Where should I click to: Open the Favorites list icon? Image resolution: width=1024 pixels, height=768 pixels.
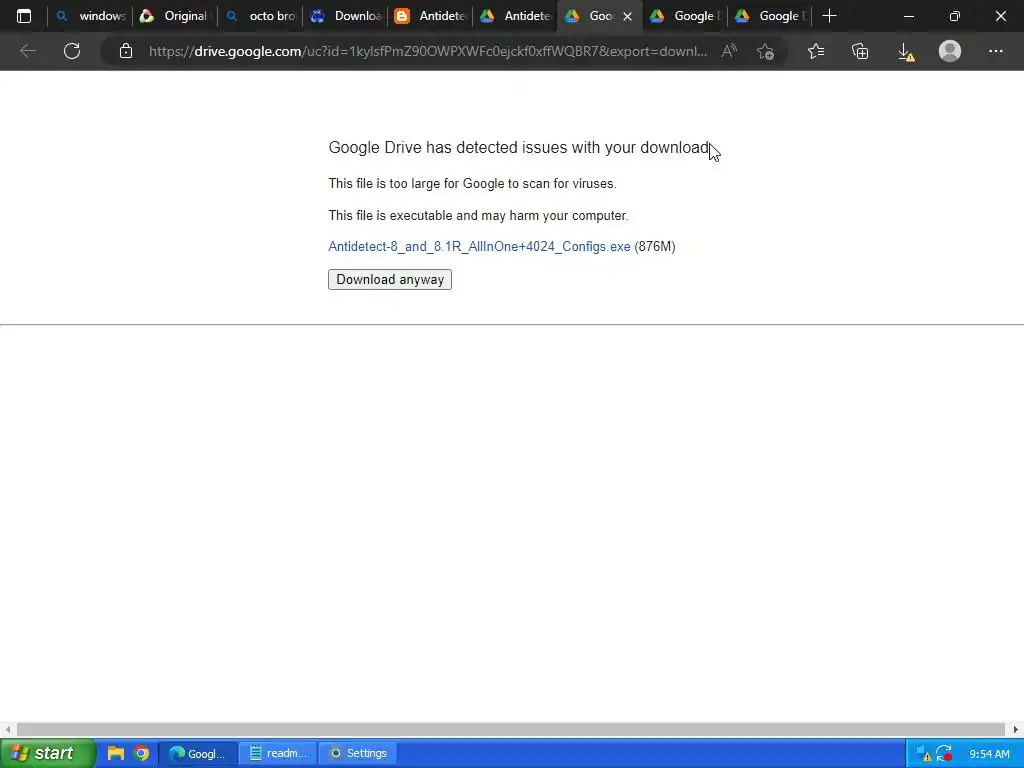click(x=816, y=51)
